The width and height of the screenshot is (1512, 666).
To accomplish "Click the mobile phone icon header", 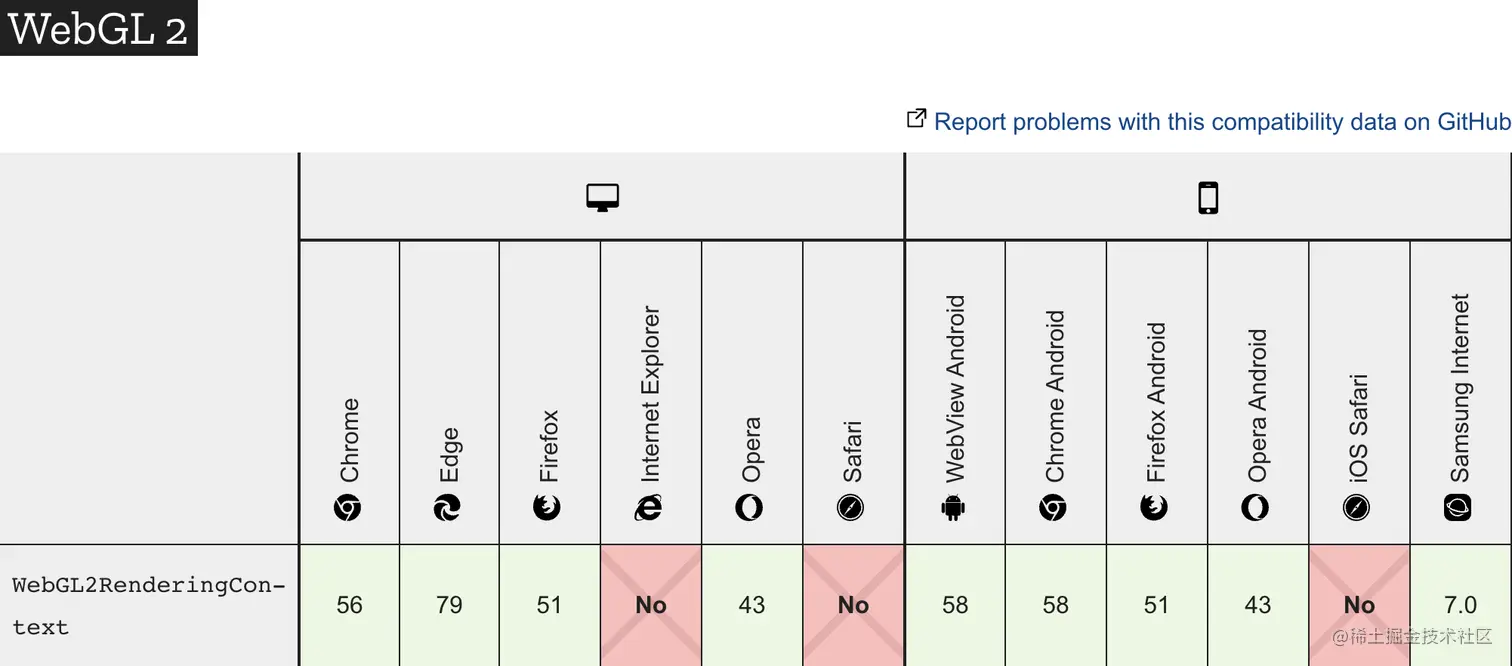I will [x=1207, y=198].
